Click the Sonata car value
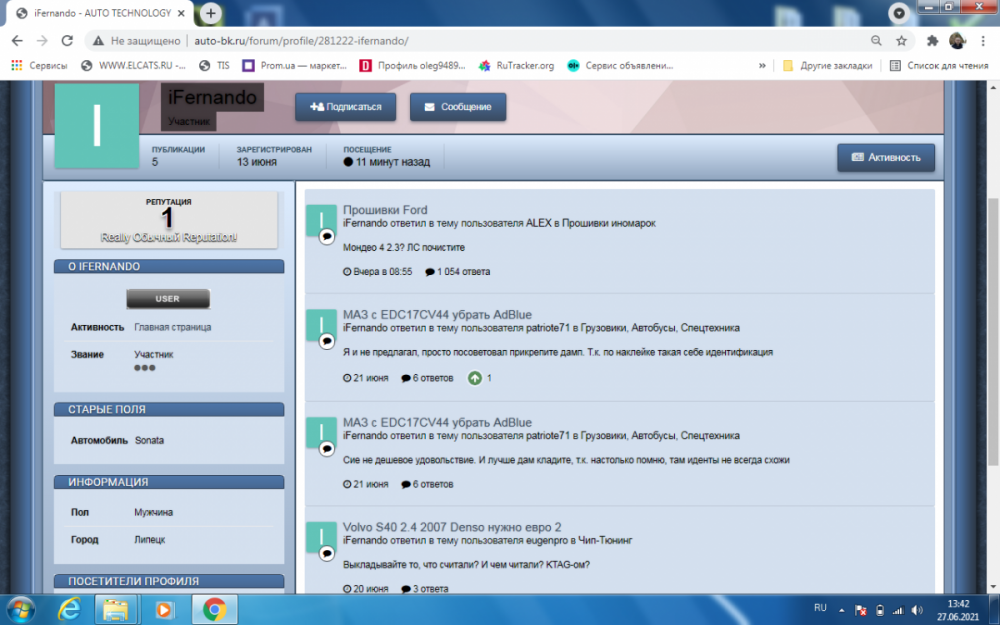The height and width of the screenshot is (625, 1000). pyautogui.click(x=149, y=441)
